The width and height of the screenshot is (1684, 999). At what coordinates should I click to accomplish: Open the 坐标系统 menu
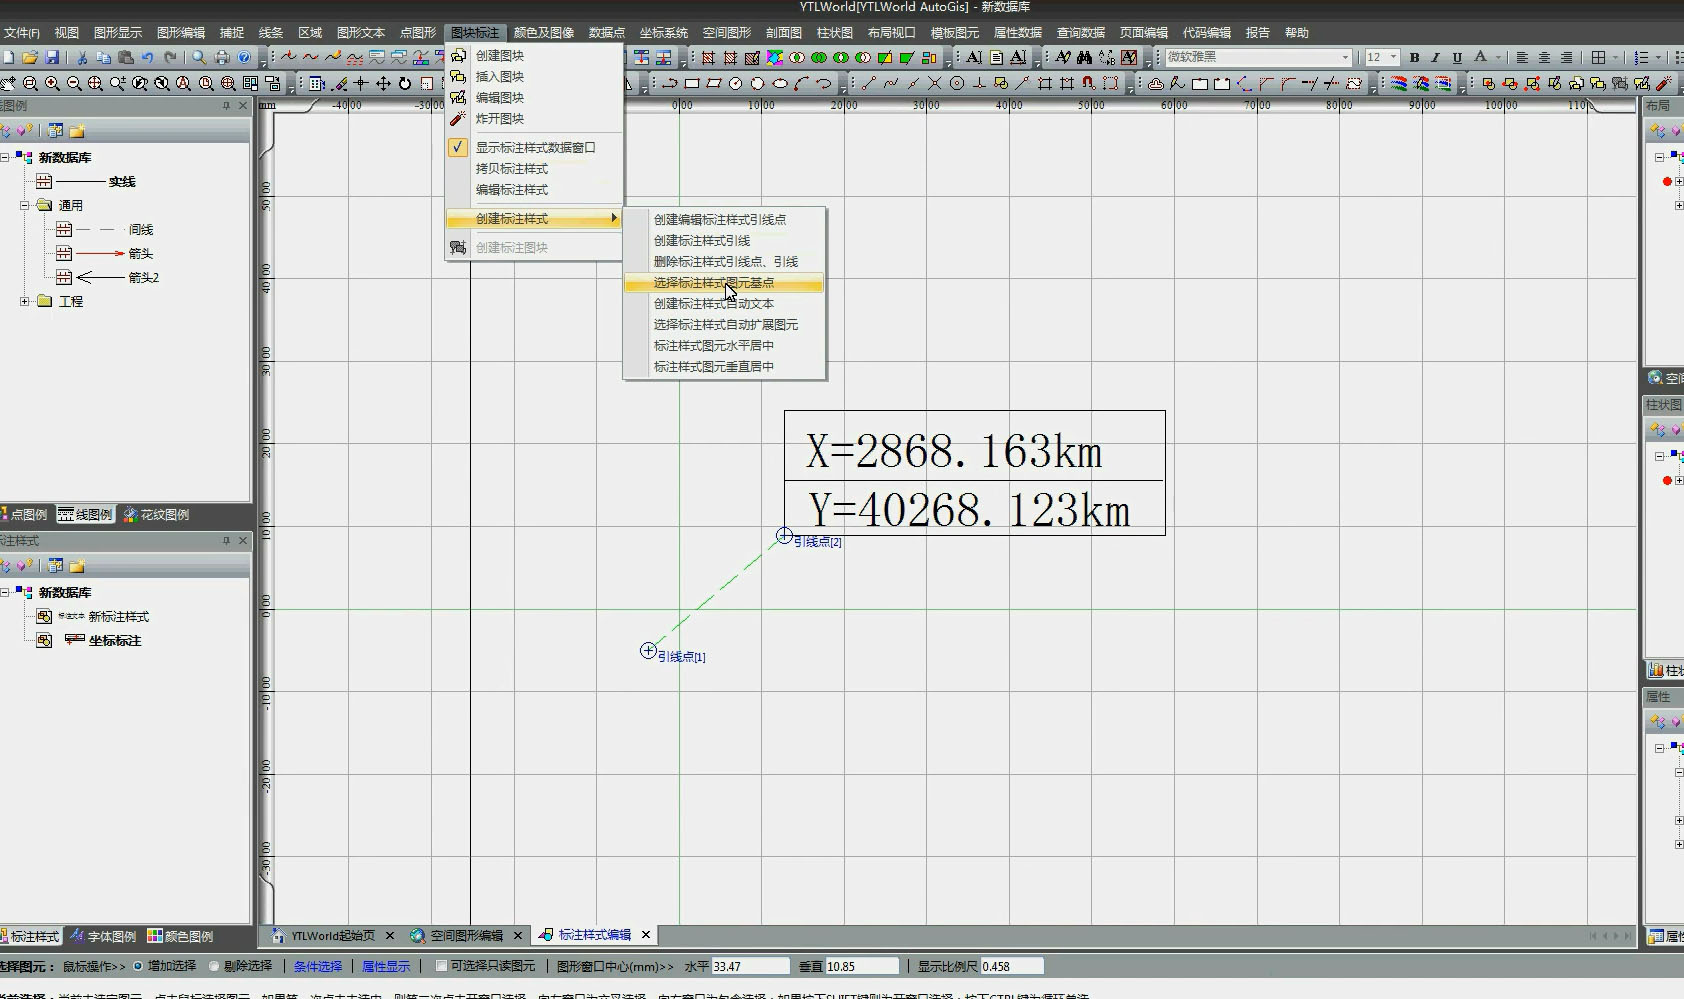click(x=663, y=33)
